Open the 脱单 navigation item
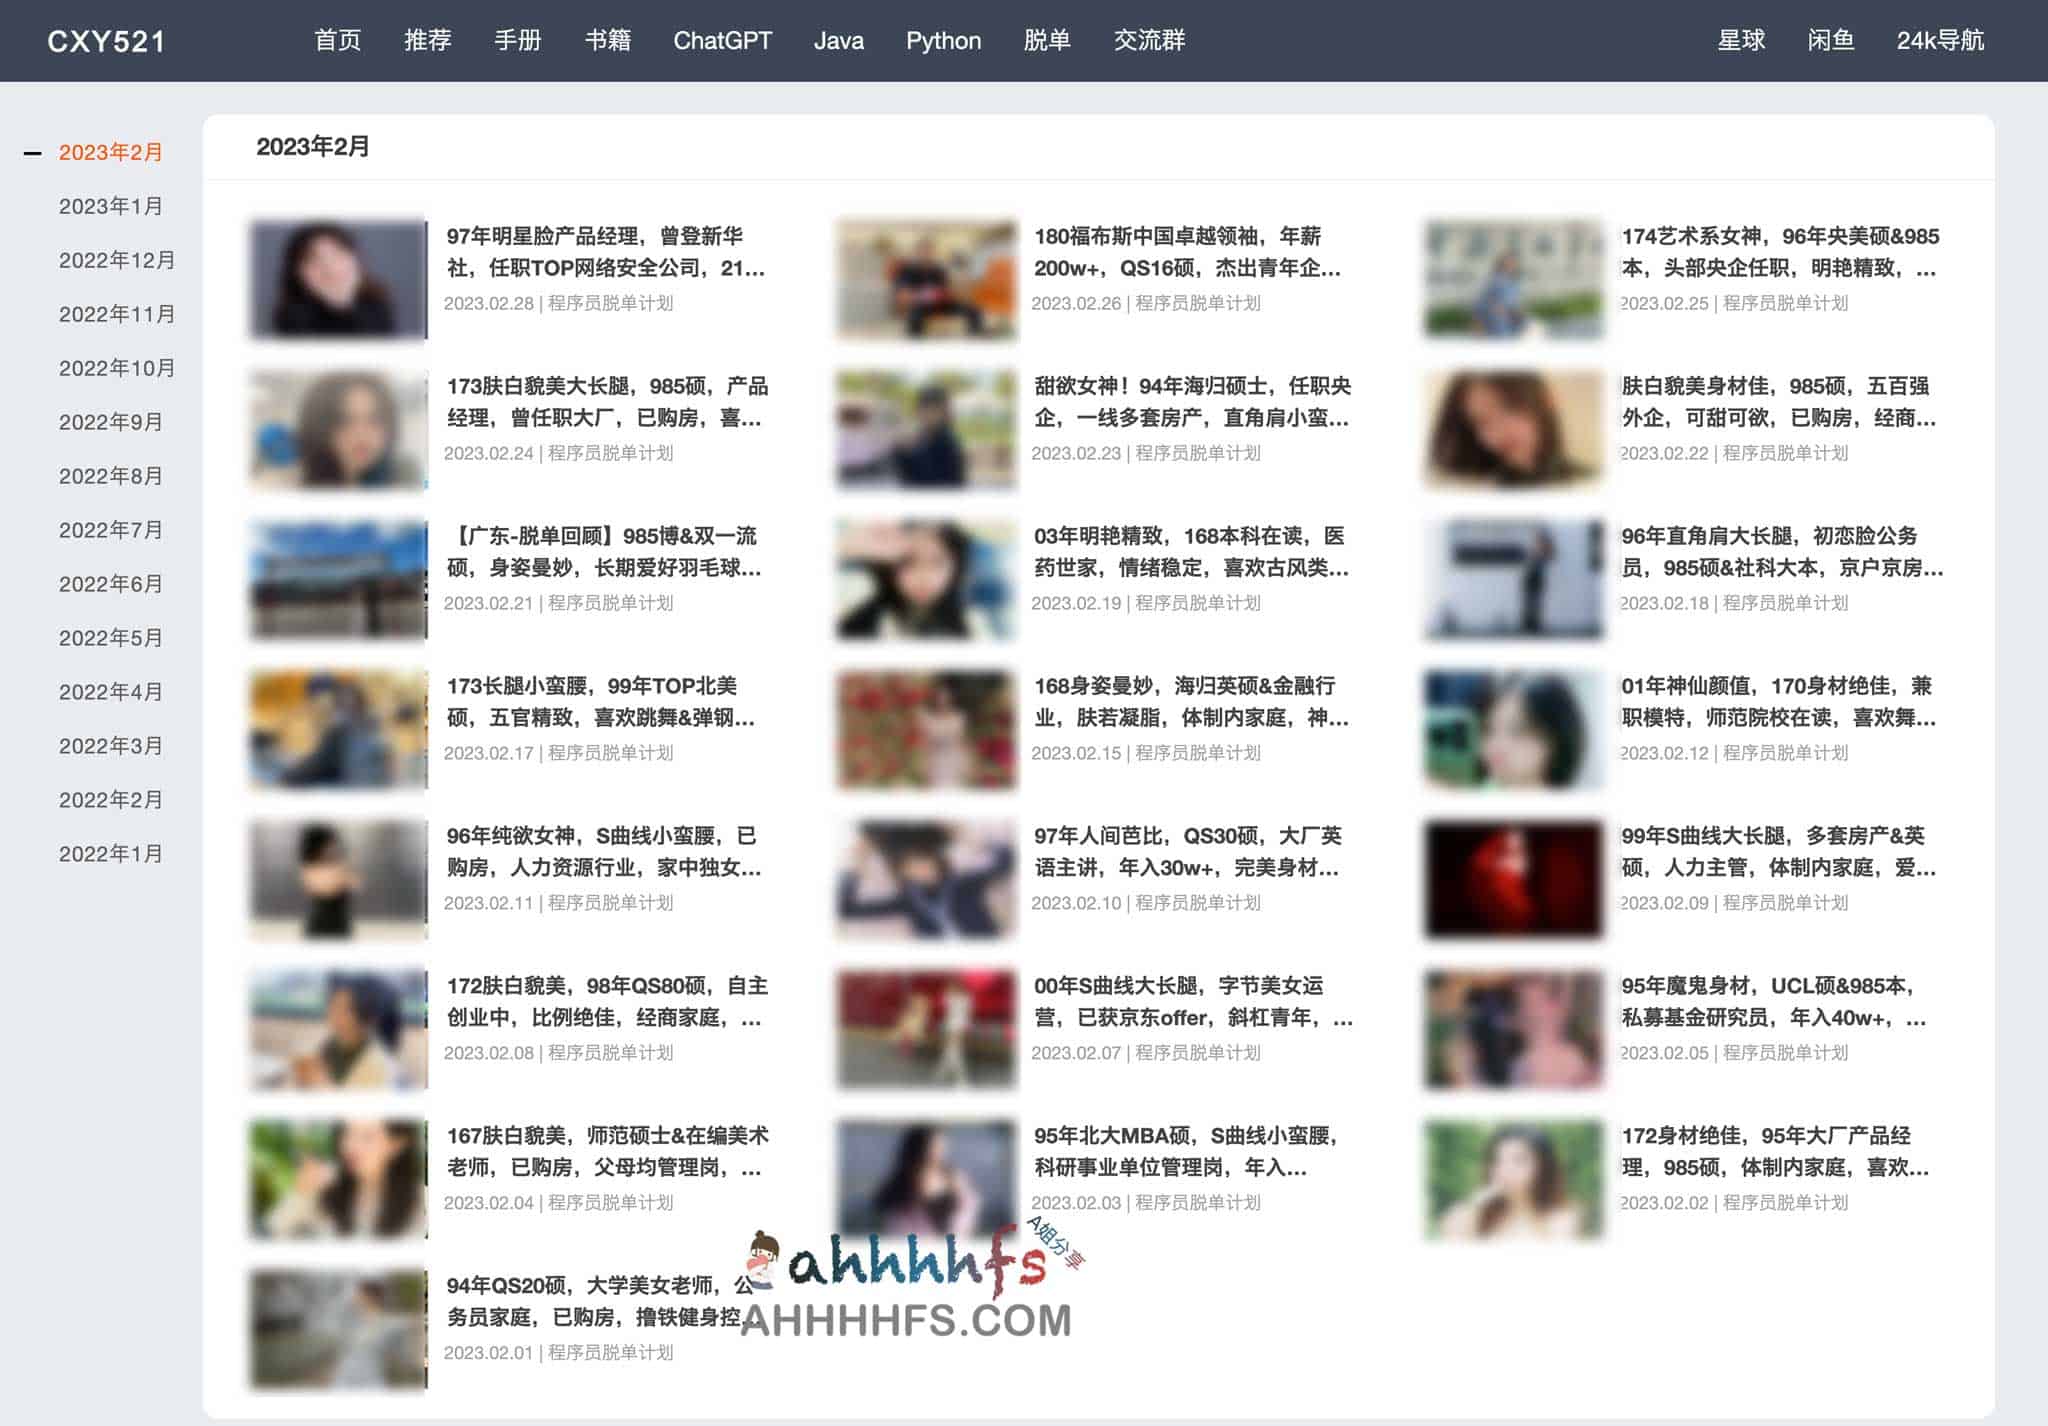 coord(1047,41)
